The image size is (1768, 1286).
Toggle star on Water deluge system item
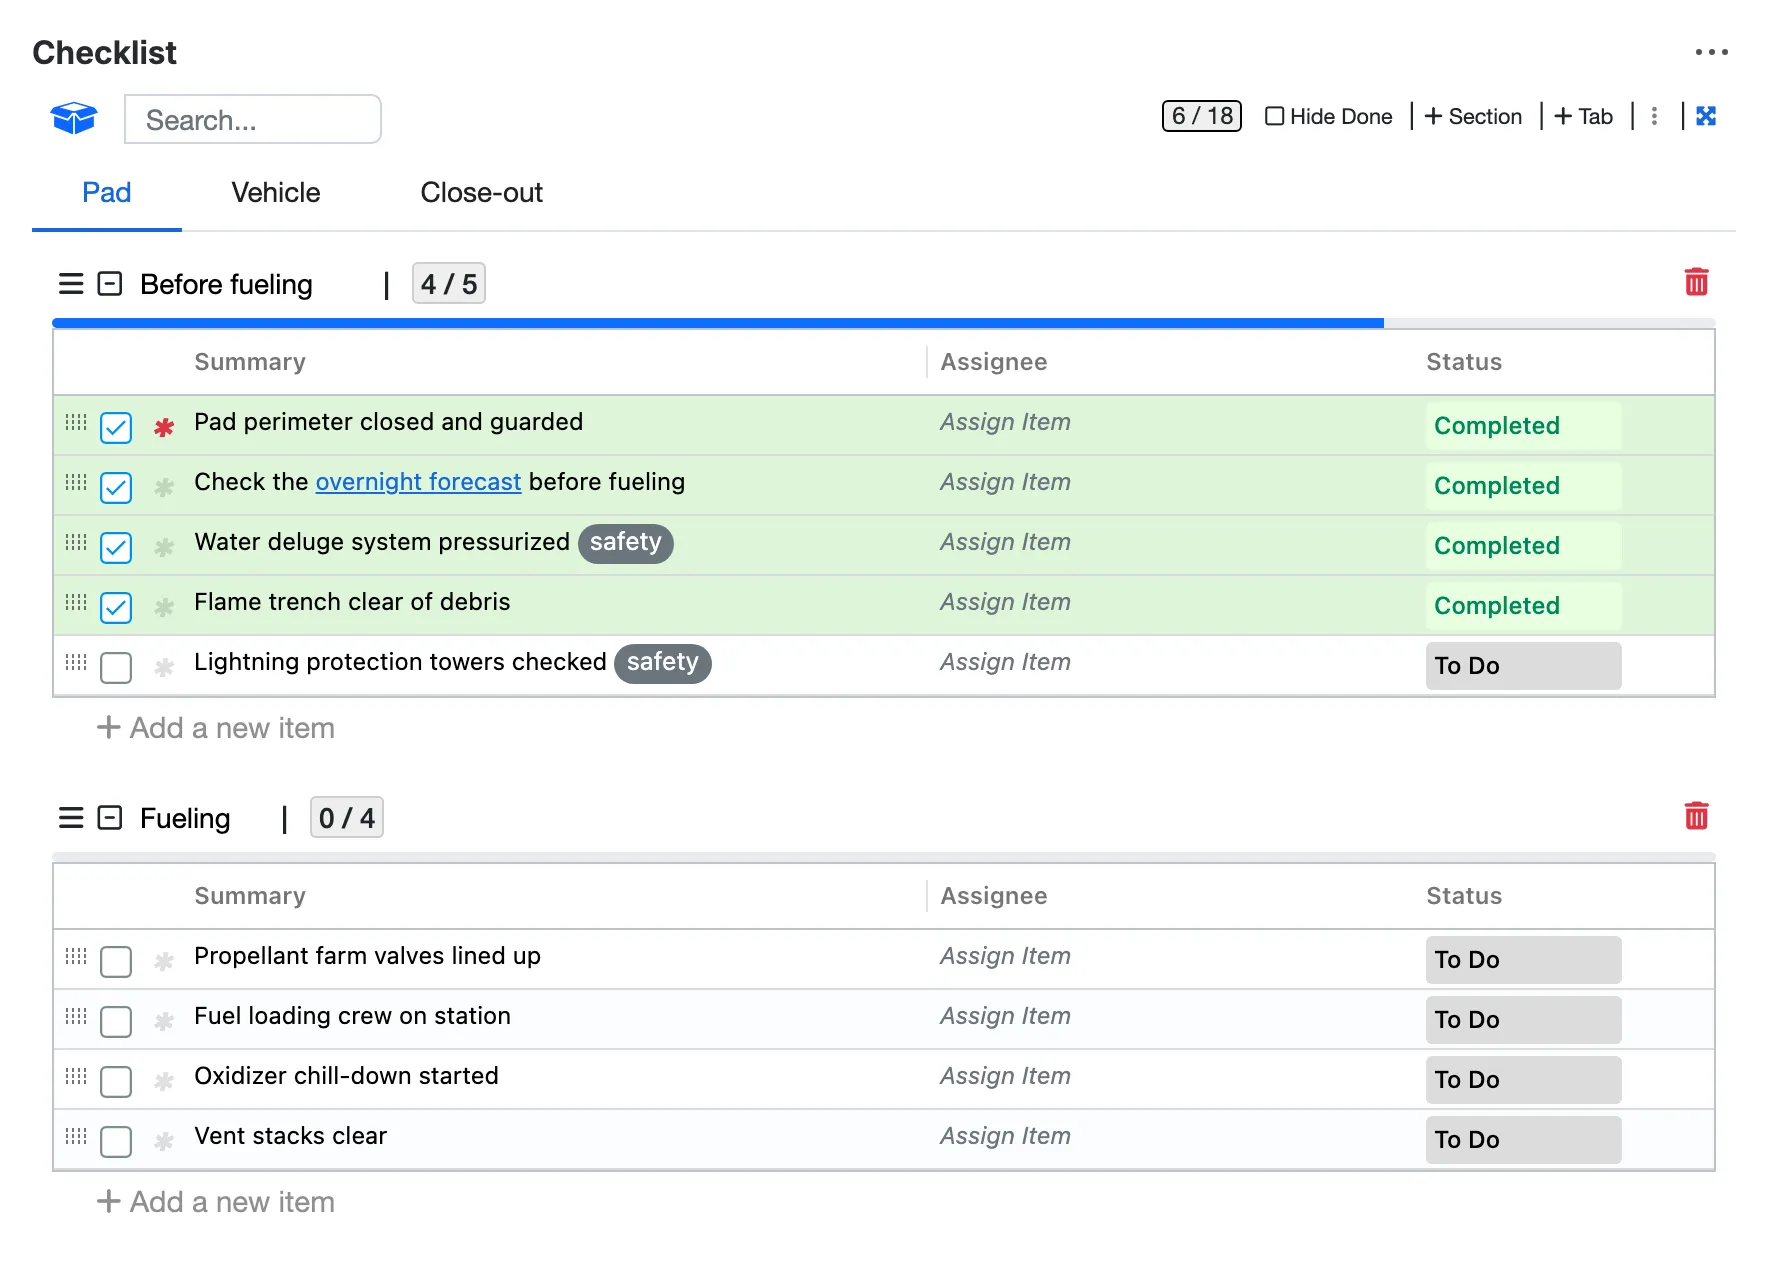[164, 547]
